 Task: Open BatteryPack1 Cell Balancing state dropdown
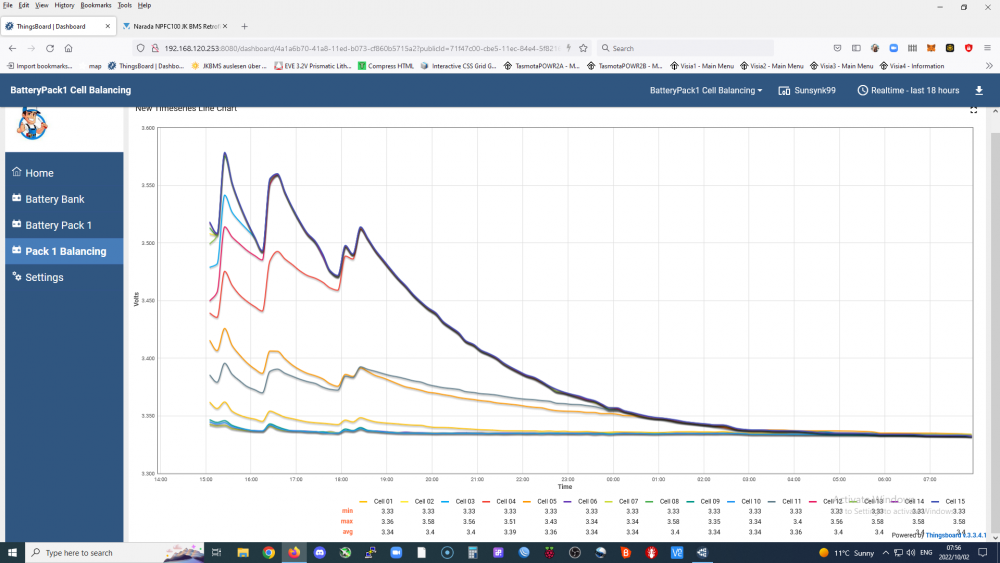[x=705, y=91]
